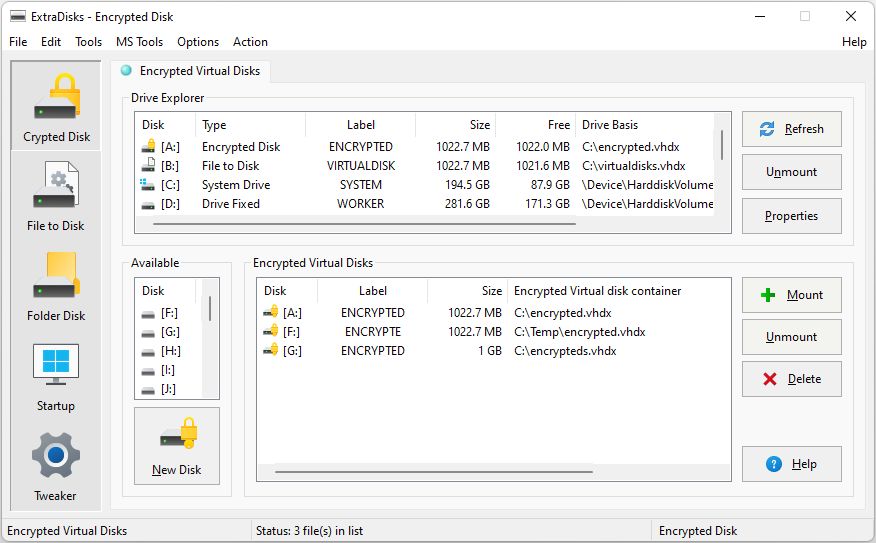The width and height of the screenshot is (876, 543).
Task: Sort Drive Explorer by Size column header
Action: [456, 125]
